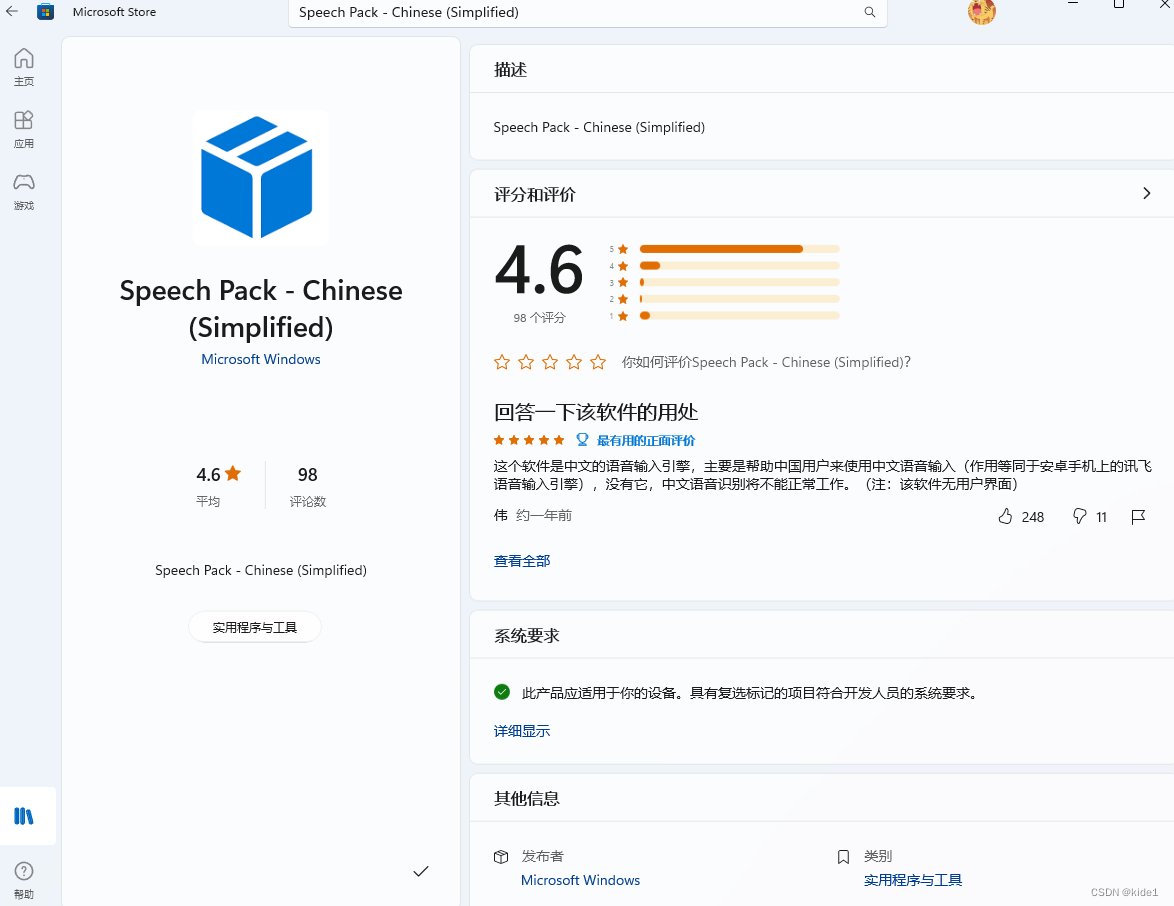The height and width of the screenshot is (906, 1174).
Task: Open Microsoft Windows publisher link under title
Action: [x=261, y=359]
